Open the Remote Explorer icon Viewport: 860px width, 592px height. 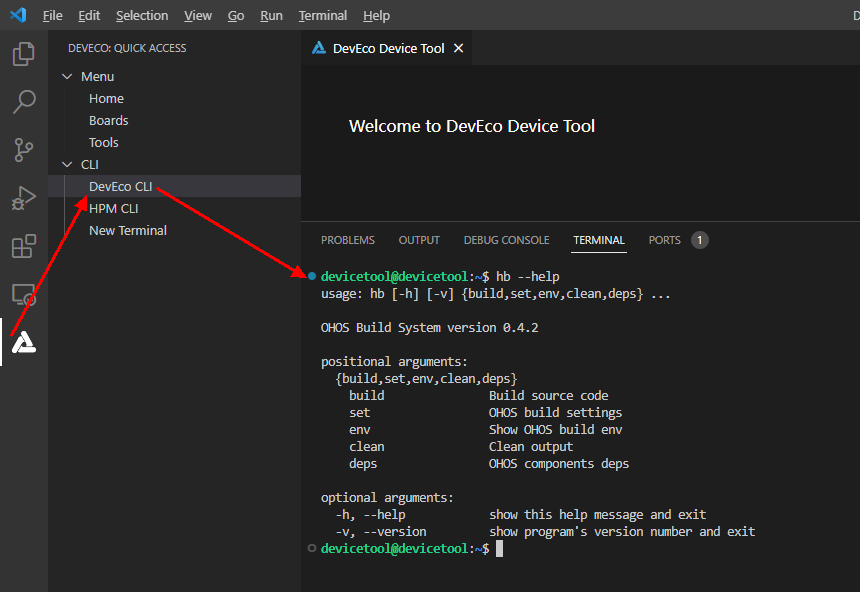23,295
